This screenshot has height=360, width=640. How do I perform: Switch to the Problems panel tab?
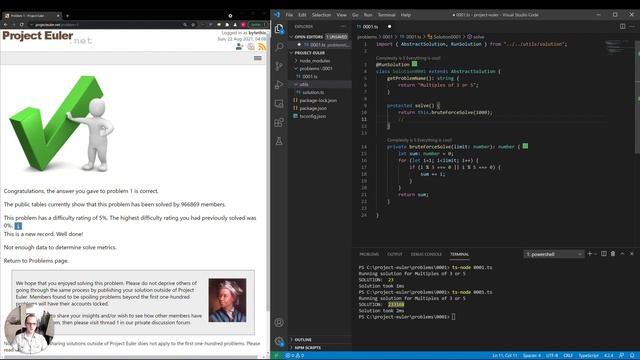[x=369, y=254]
